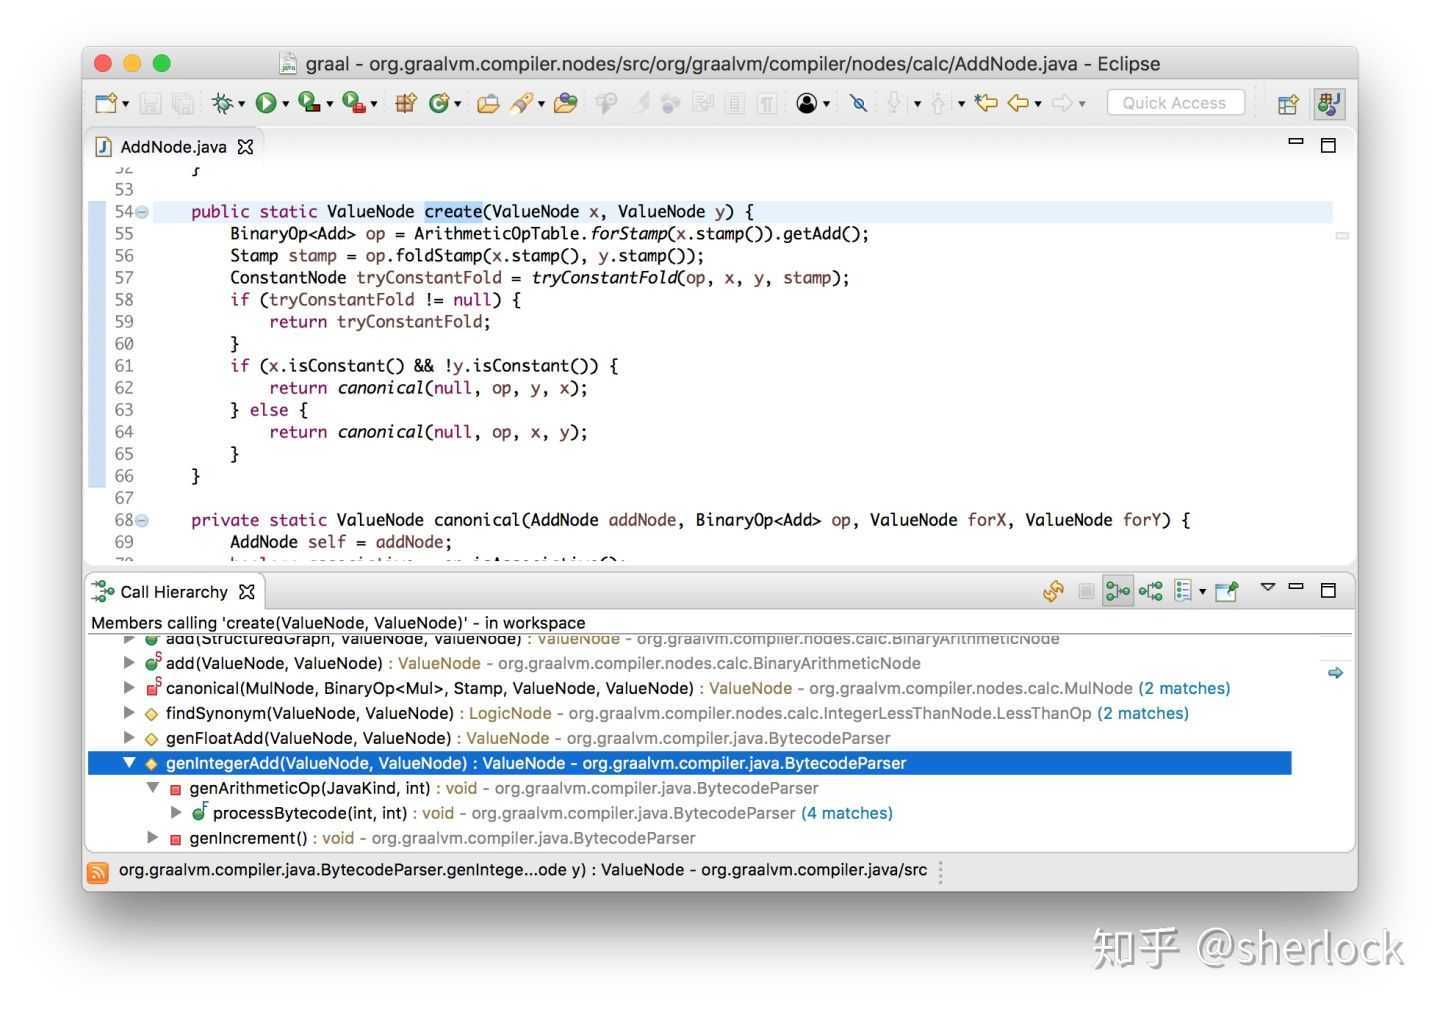Open the Java perspective icon
This screenshot has height=1009, width=1440.
1329,103
